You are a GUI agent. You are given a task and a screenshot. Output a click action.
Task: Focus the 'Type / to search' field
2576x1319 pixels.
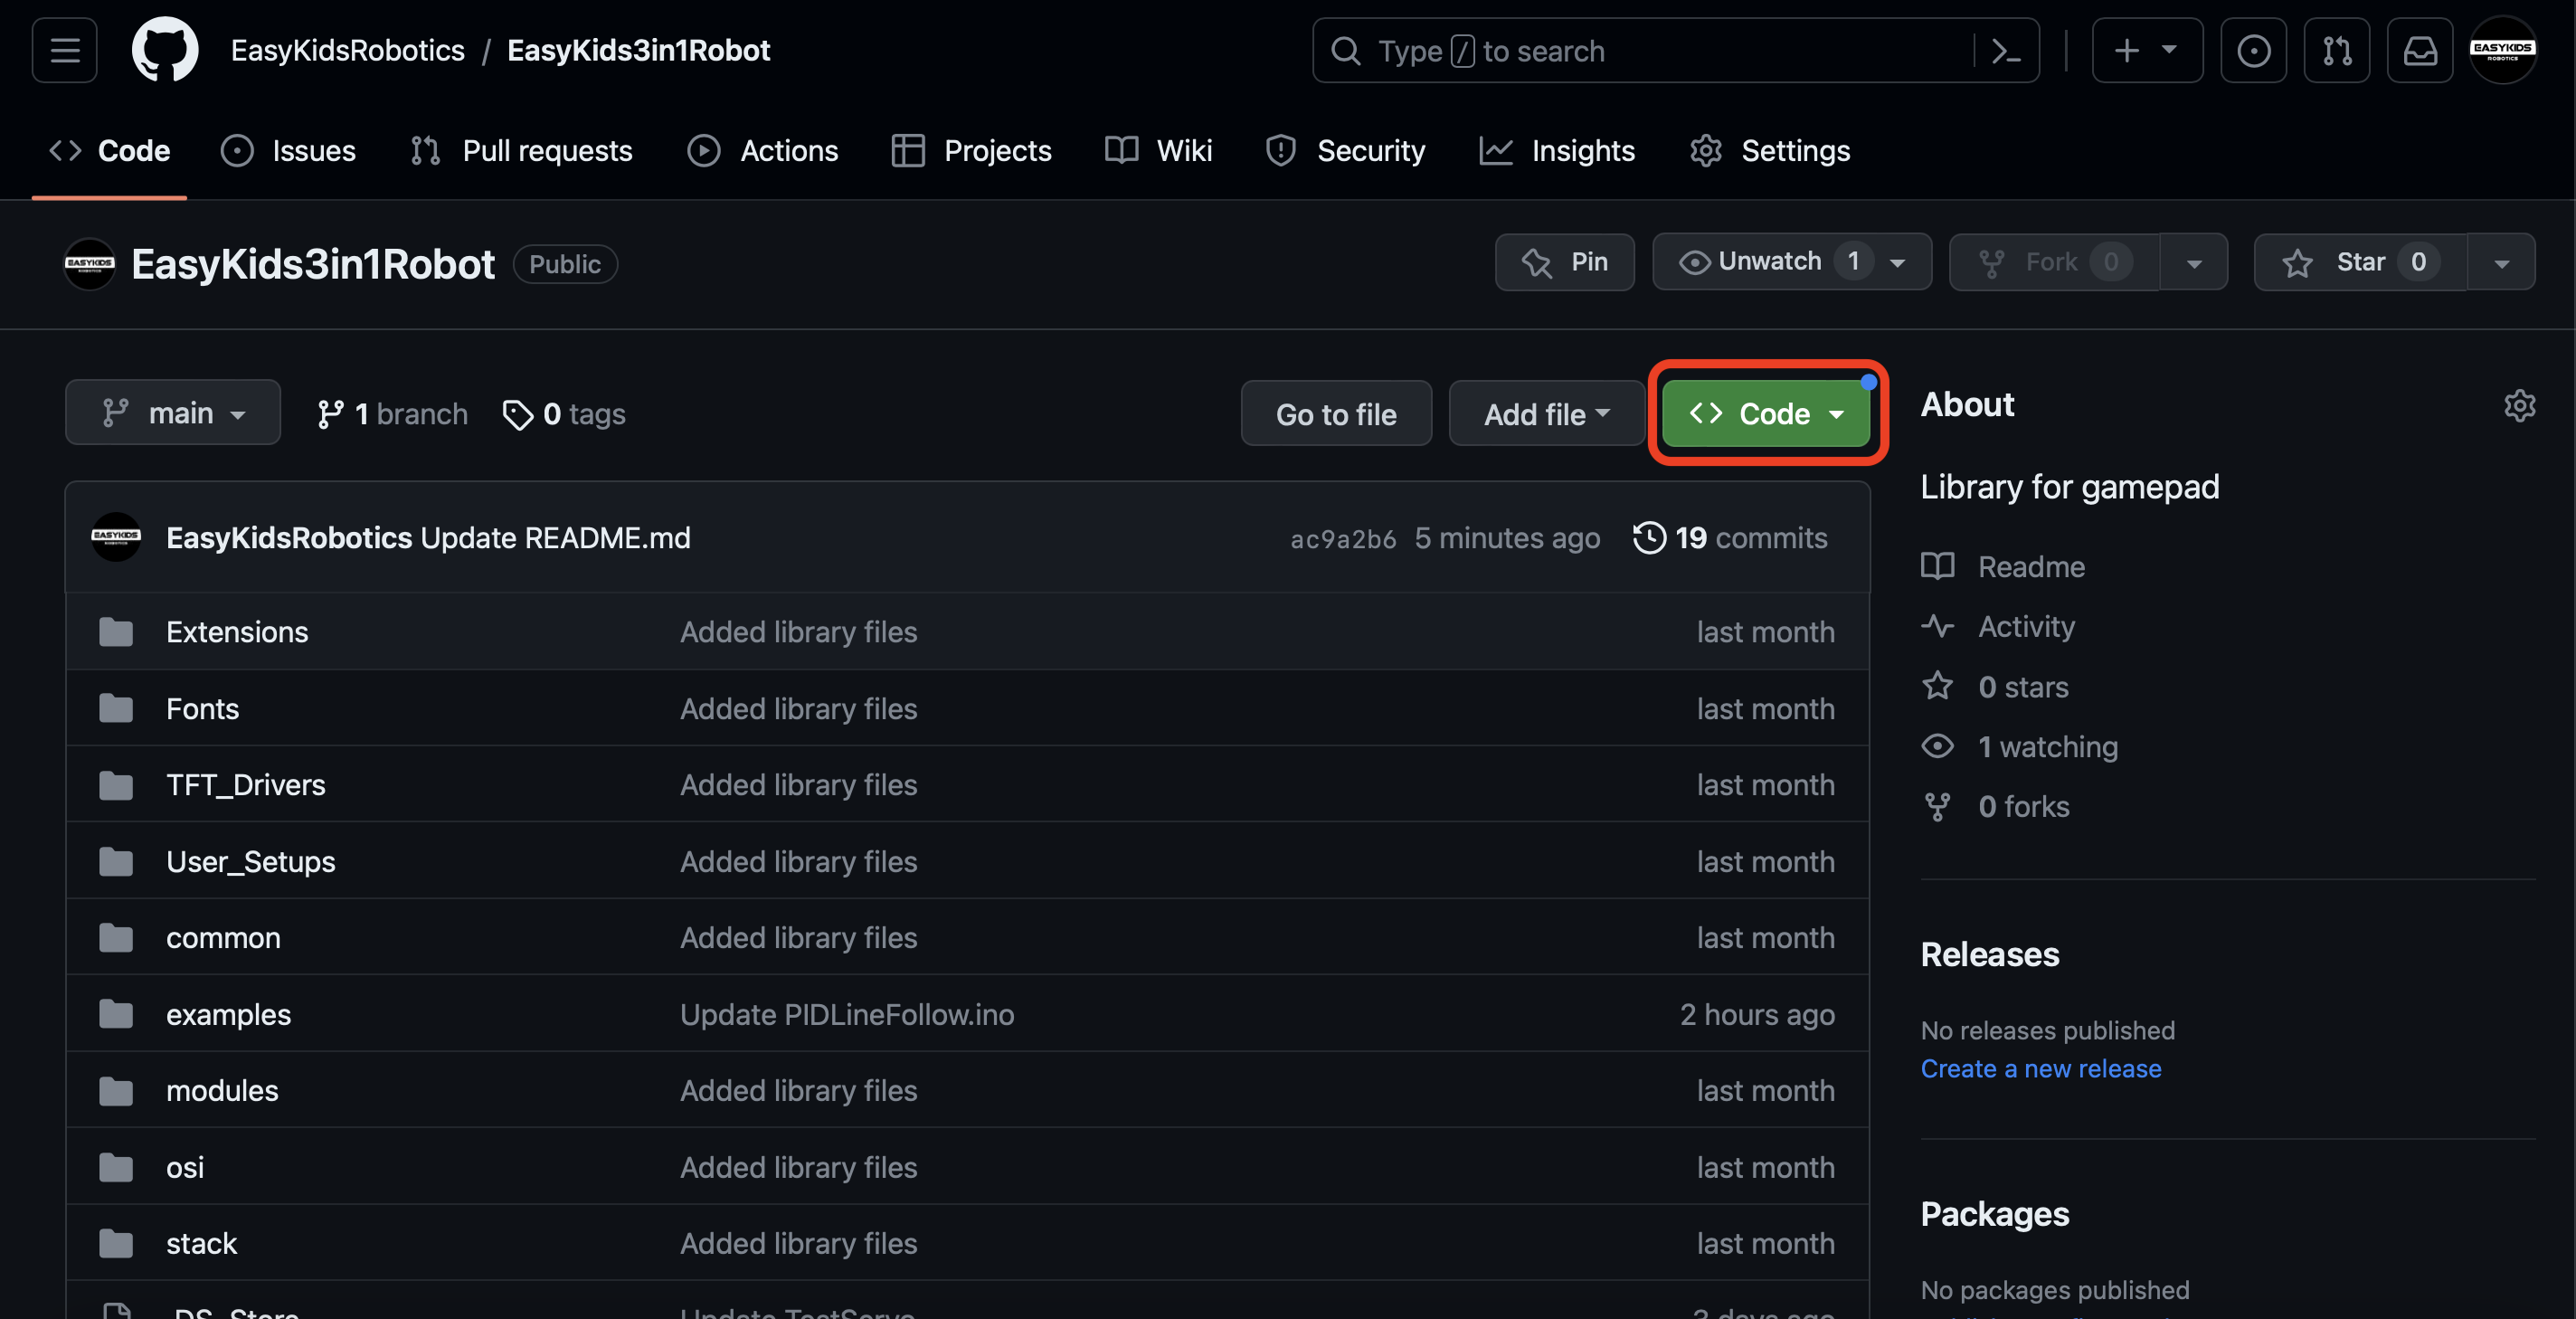click(x=1675, y=50)
